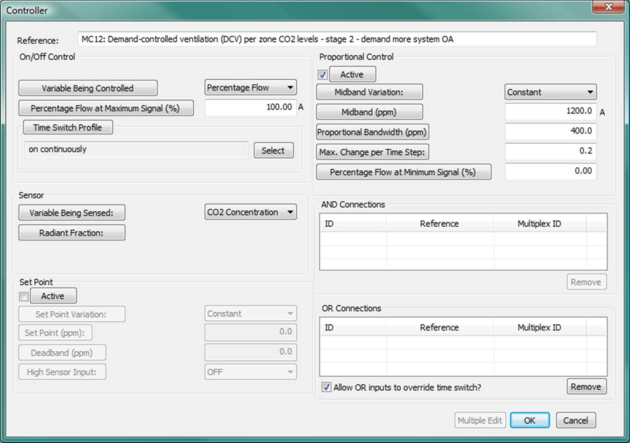The width and height of the screenshot is (630, 443).
Task: Confirm the dialog with OK
Action: [x=529, y=421]
